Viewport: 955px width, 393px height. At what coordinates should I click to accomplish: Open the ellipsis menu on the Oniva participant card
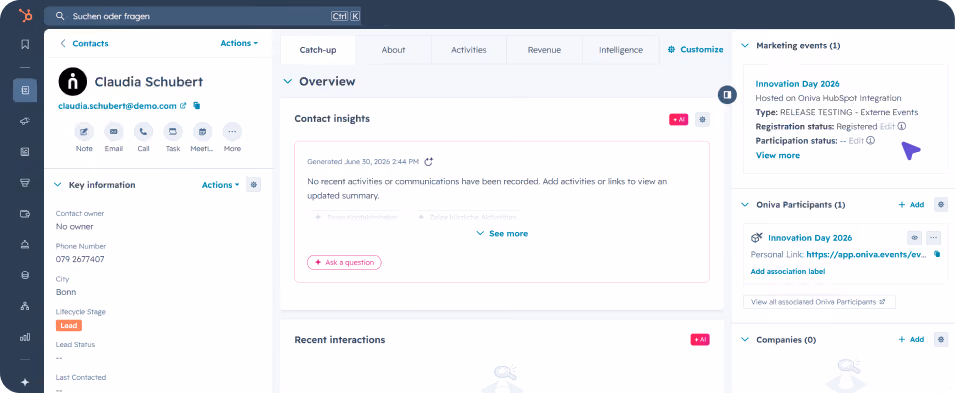tap(933, 238)
